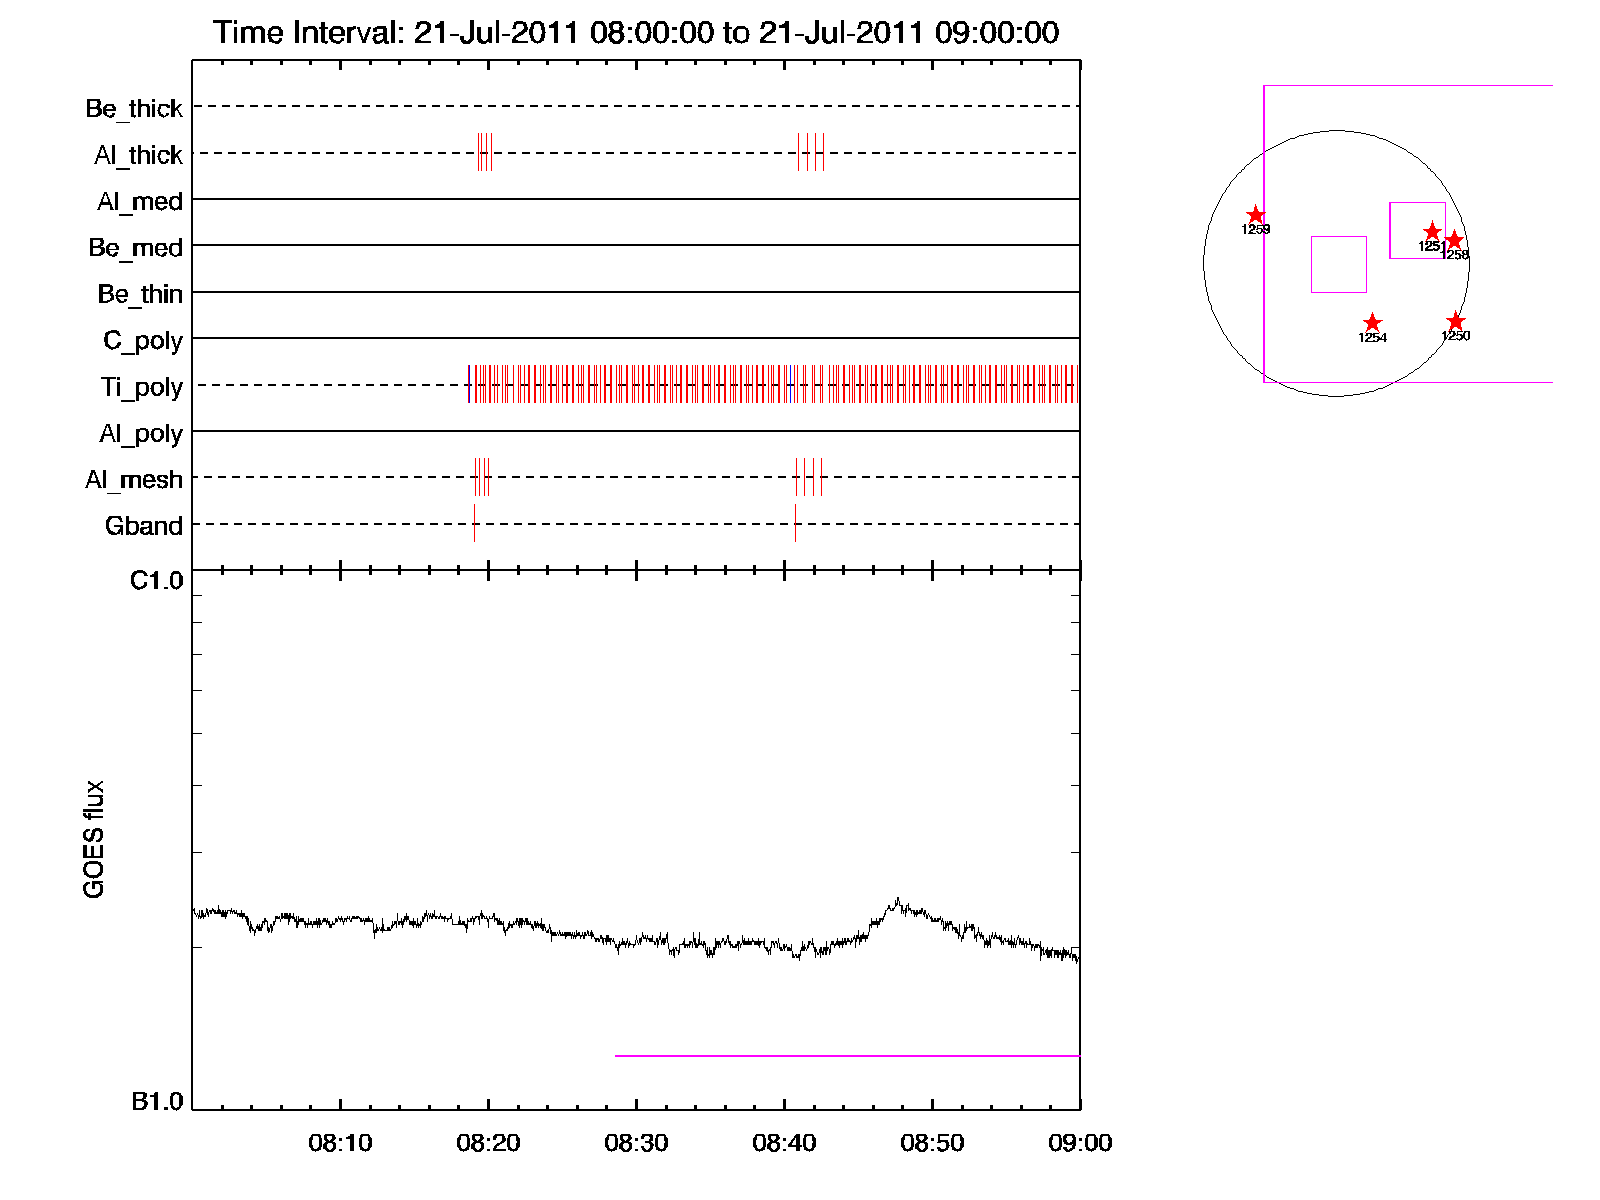Click the red star above label 1258
The image size is (1600, 1200).
pyautogui.click(x=1454, y=241)
